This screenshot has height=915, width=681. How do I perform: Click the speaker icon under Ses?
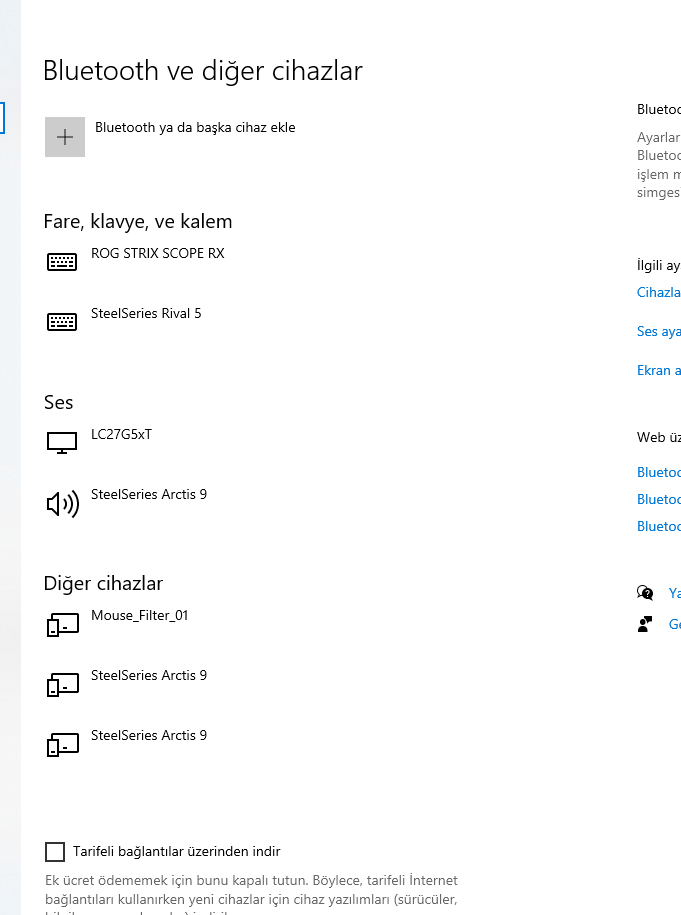(x=62, y=504)
